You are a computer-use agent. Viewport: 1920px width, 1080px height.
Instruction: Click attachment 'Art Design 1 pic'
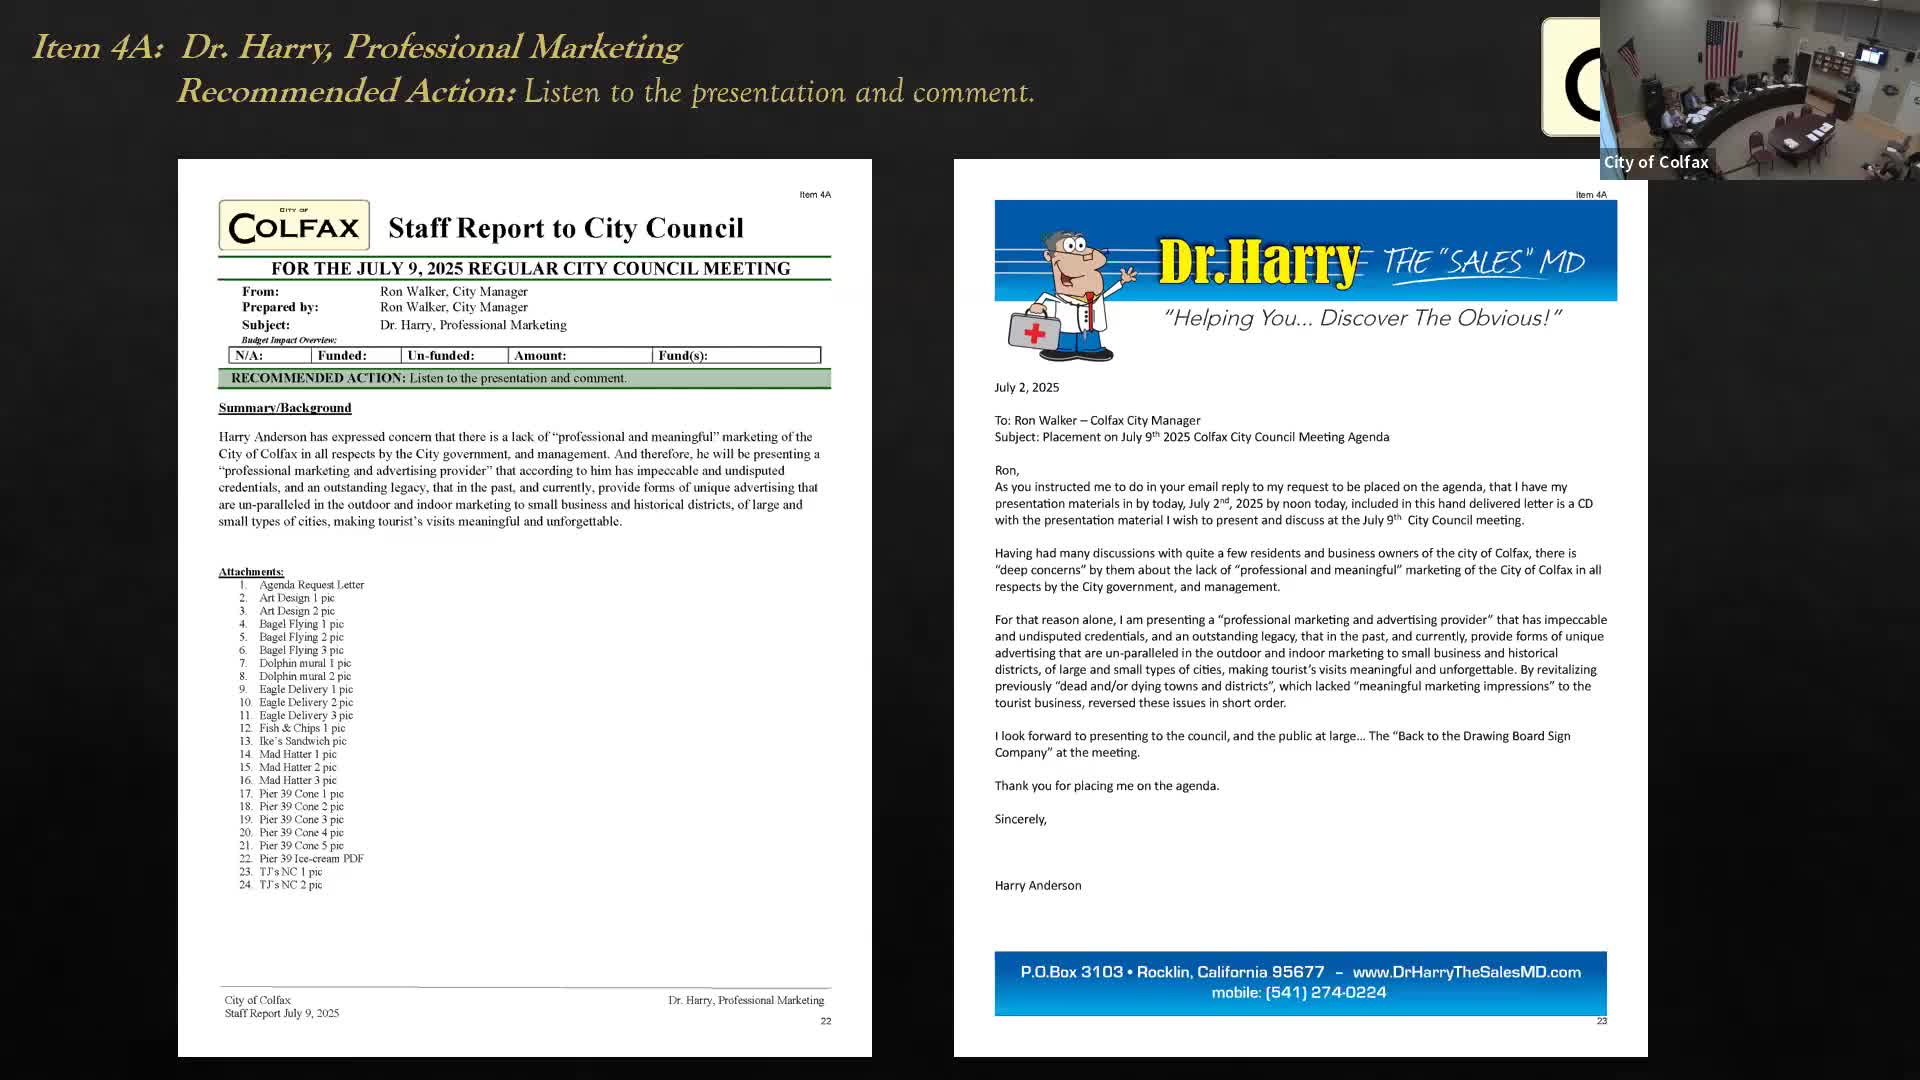tap(297, 598)
